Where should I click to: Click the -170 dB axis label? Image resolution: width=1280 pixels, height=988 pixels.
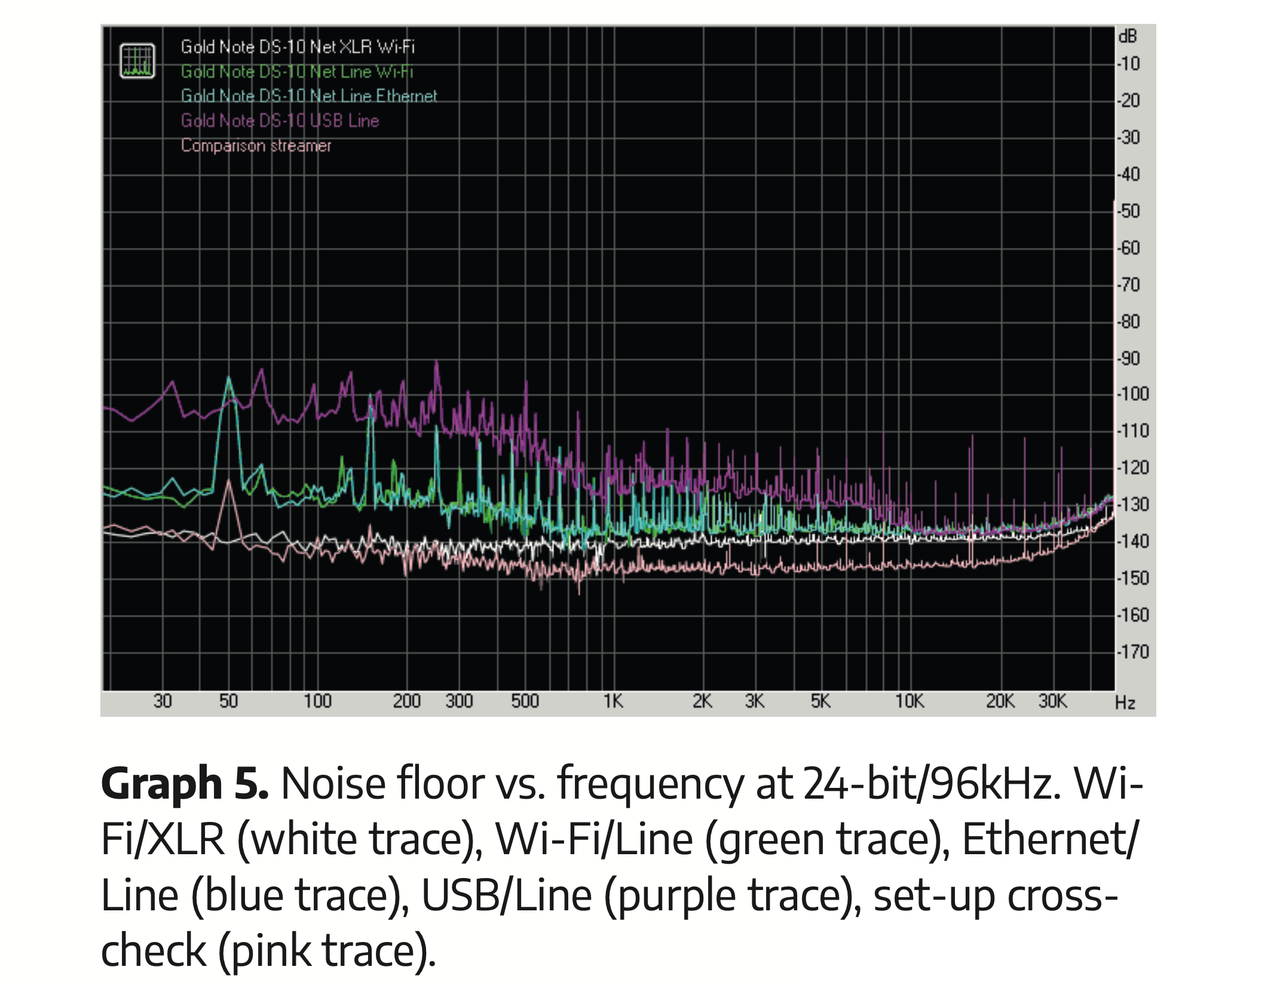coord(1133,651)
